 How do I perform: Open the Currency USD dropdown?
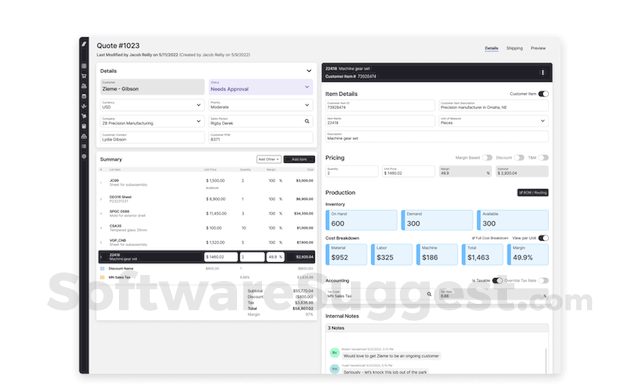click(152, 105)
